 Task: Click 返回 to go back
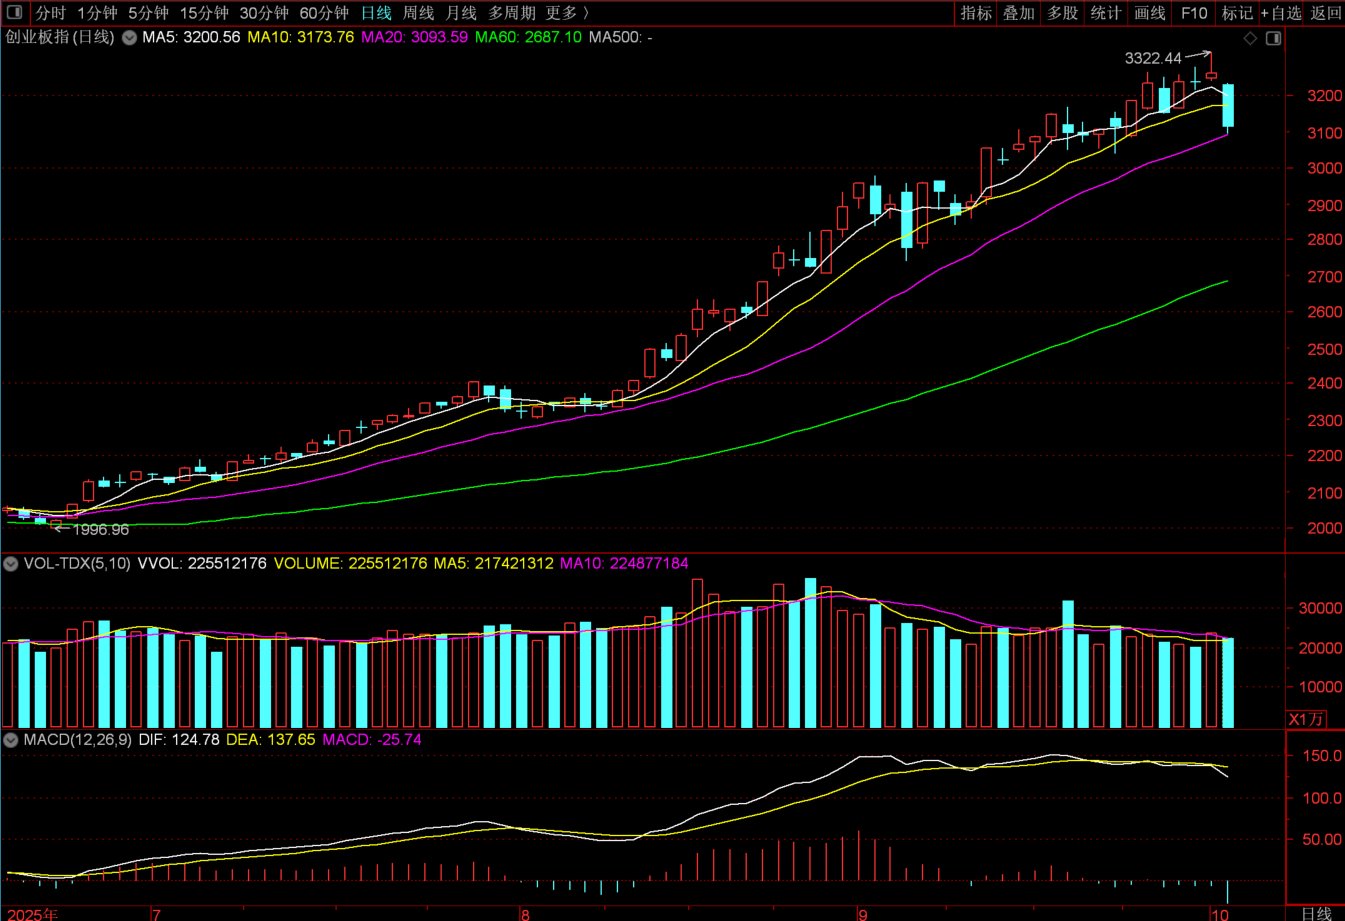1326,13
